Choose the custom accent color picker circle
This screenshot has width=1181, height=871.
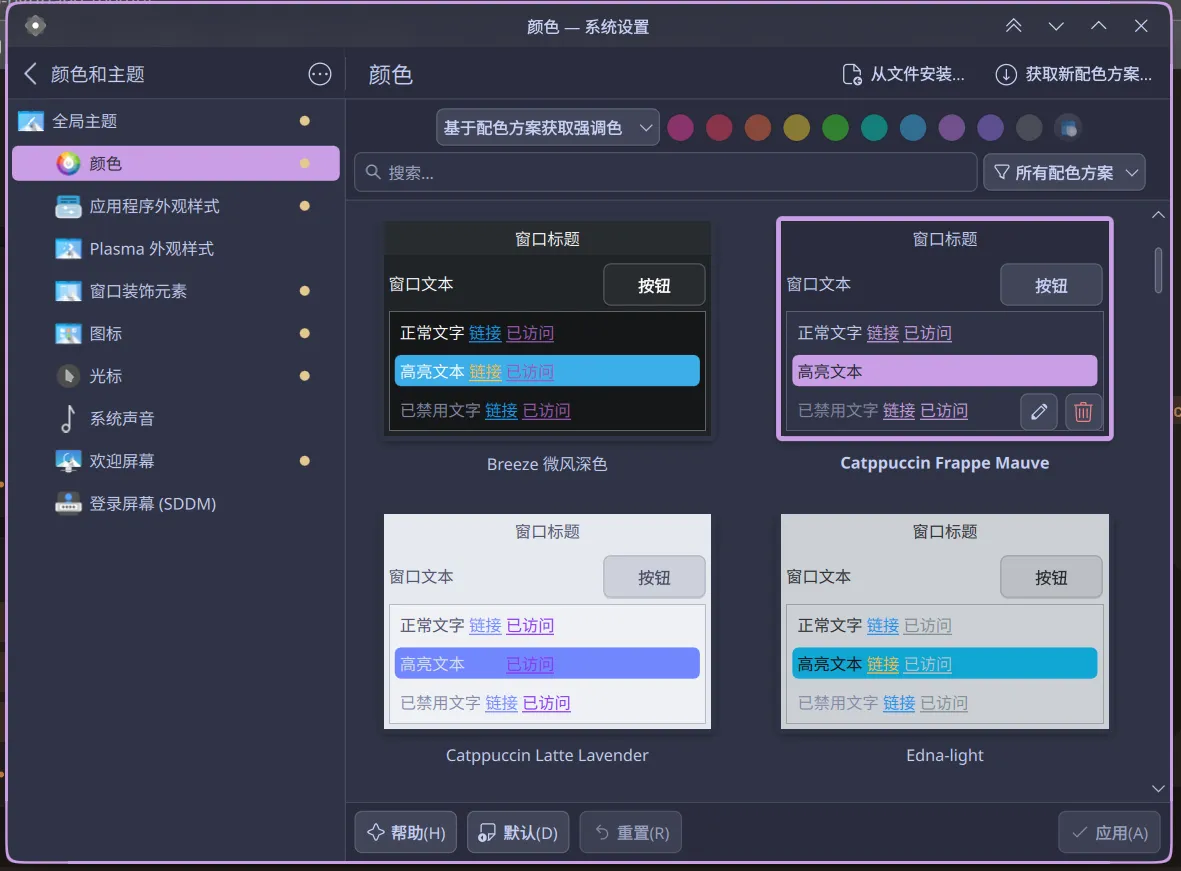pyautogui.click(x=1068, y=128)
